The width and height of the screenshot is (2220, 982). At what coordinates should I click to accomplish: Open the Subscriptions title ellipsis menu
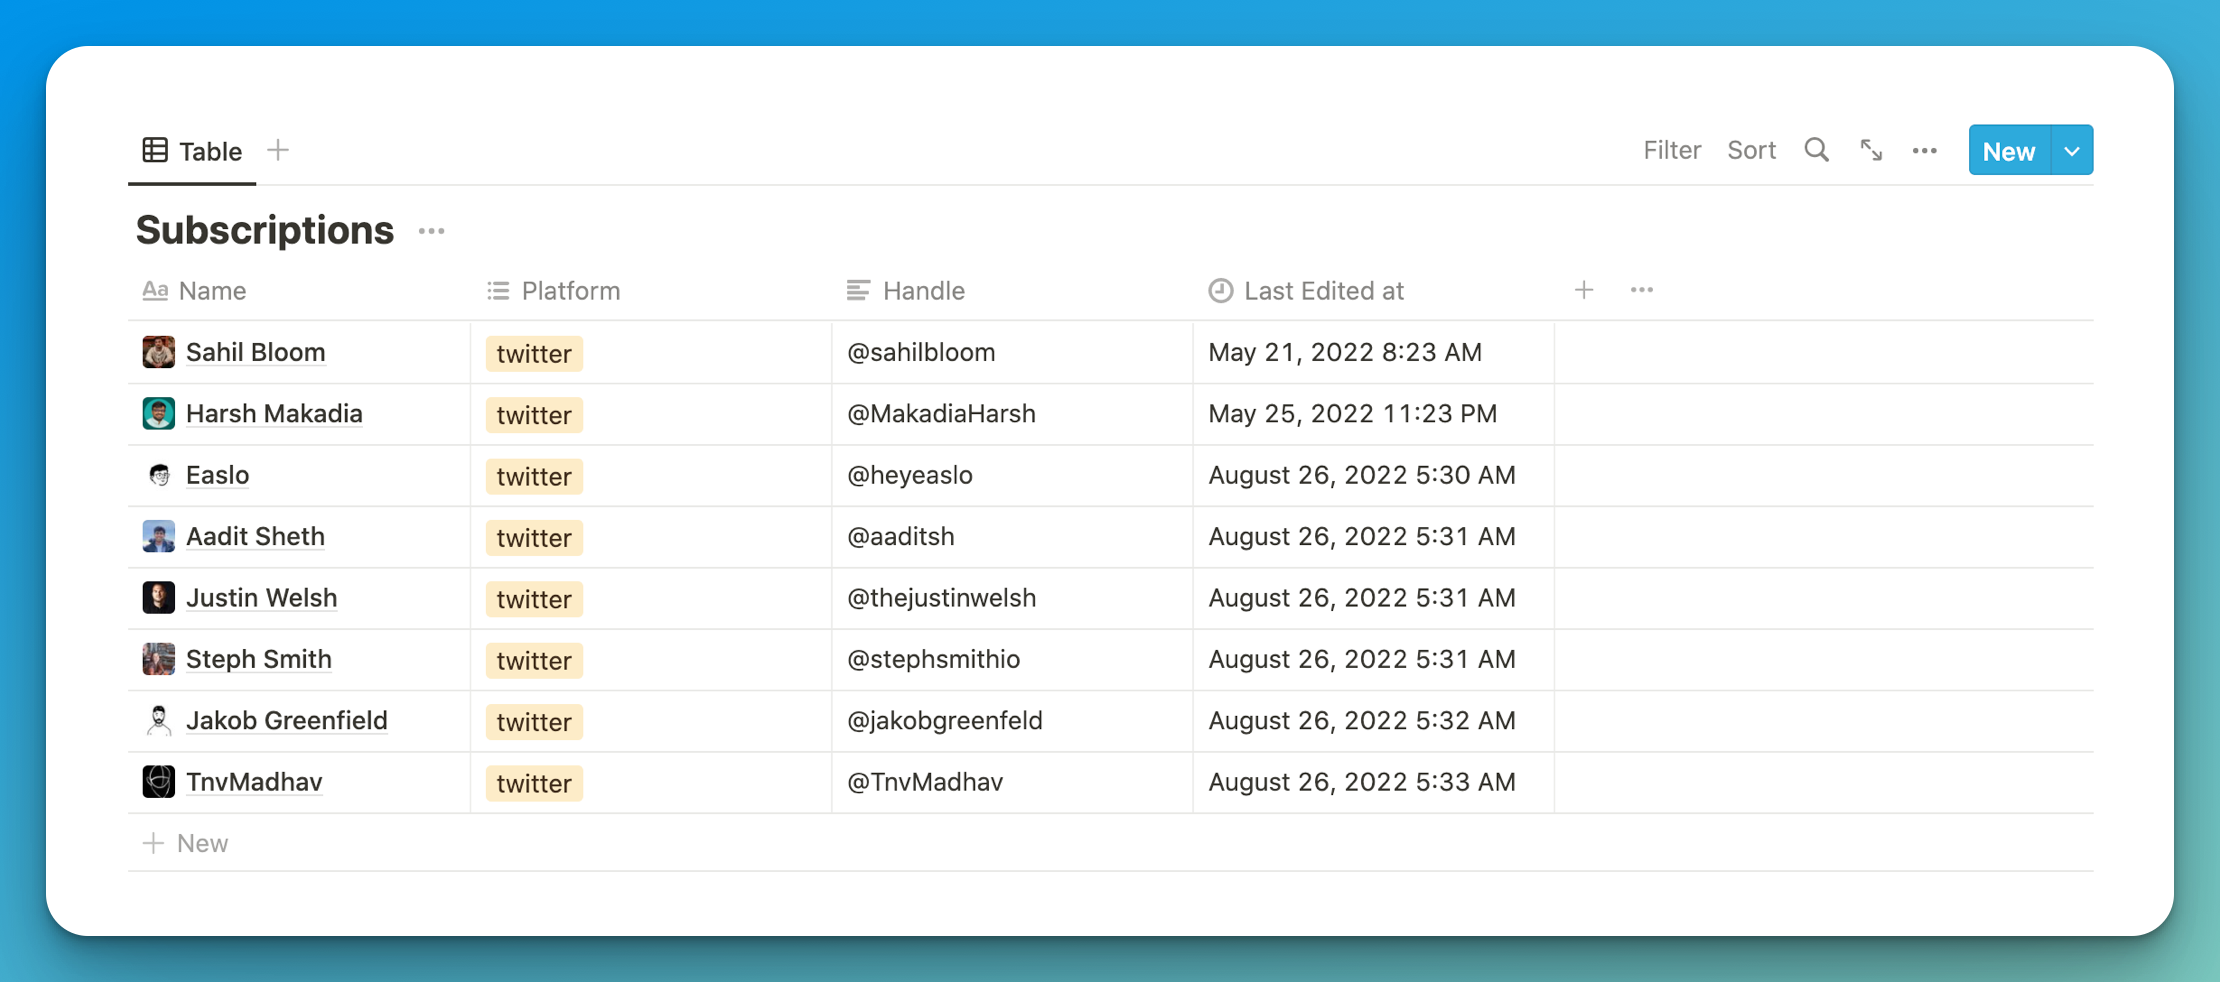431,231
